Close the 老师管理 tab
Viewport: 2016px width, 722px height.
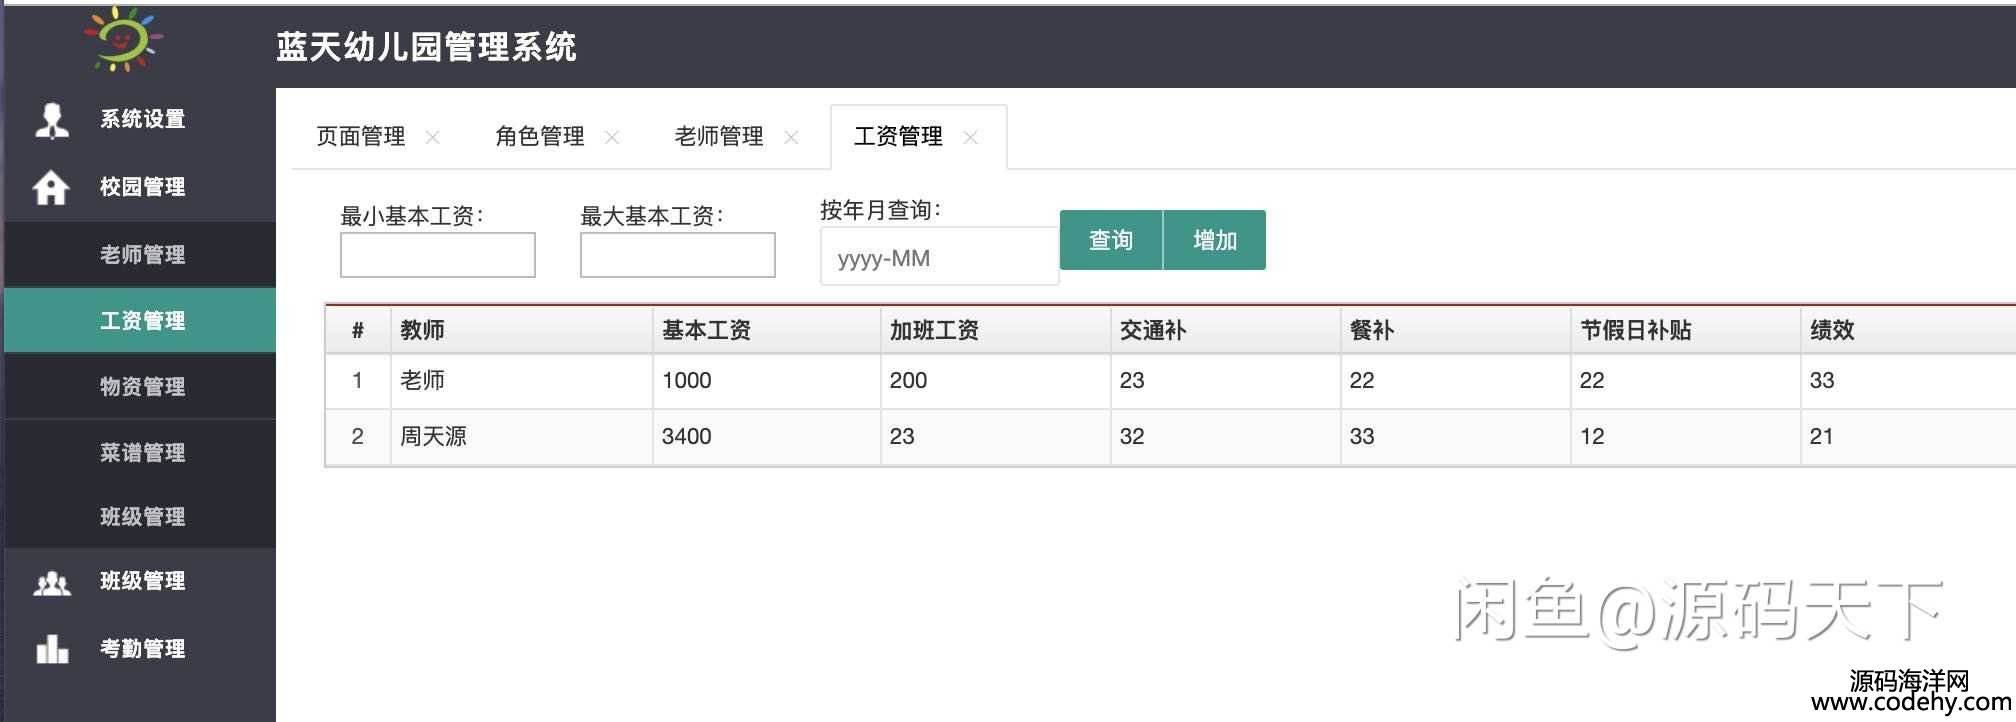791,137
